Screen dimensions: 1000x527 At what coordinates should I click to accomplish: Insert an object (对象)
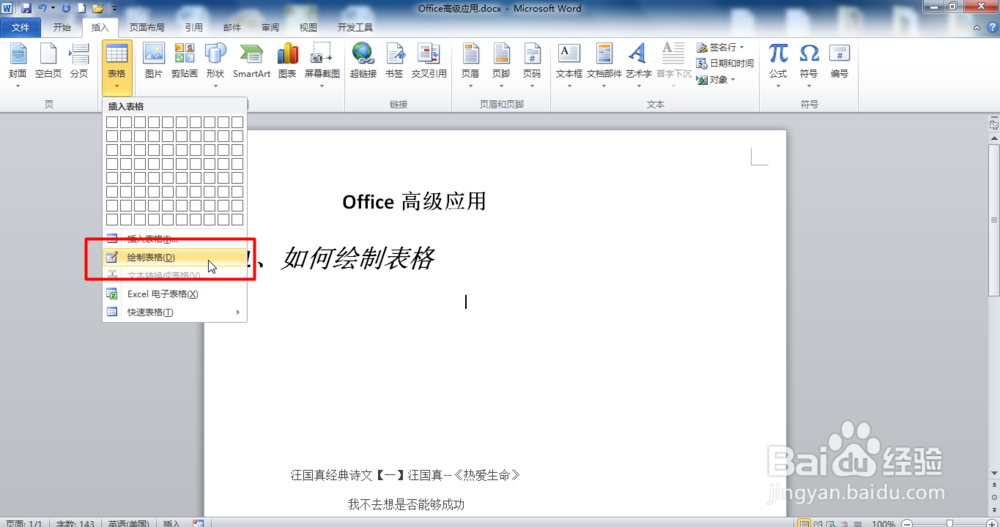[x=716, y=80]
